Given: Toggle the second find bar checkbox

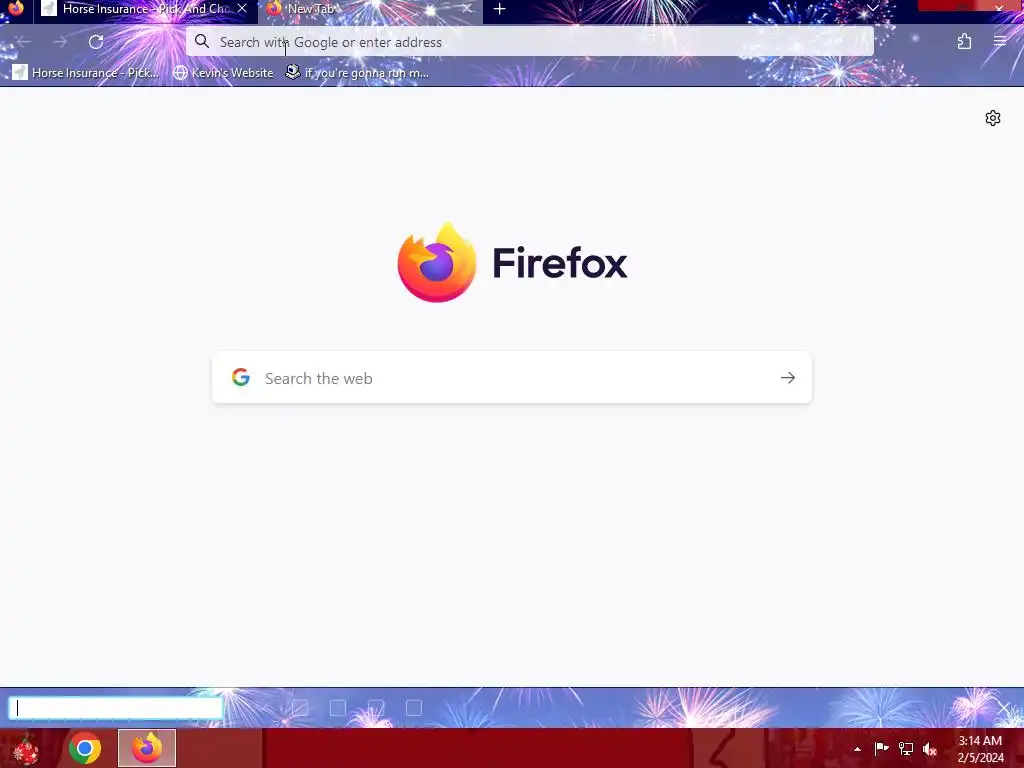Looking at the screenshot, I should pyautogui.click(x=338, y=708).
